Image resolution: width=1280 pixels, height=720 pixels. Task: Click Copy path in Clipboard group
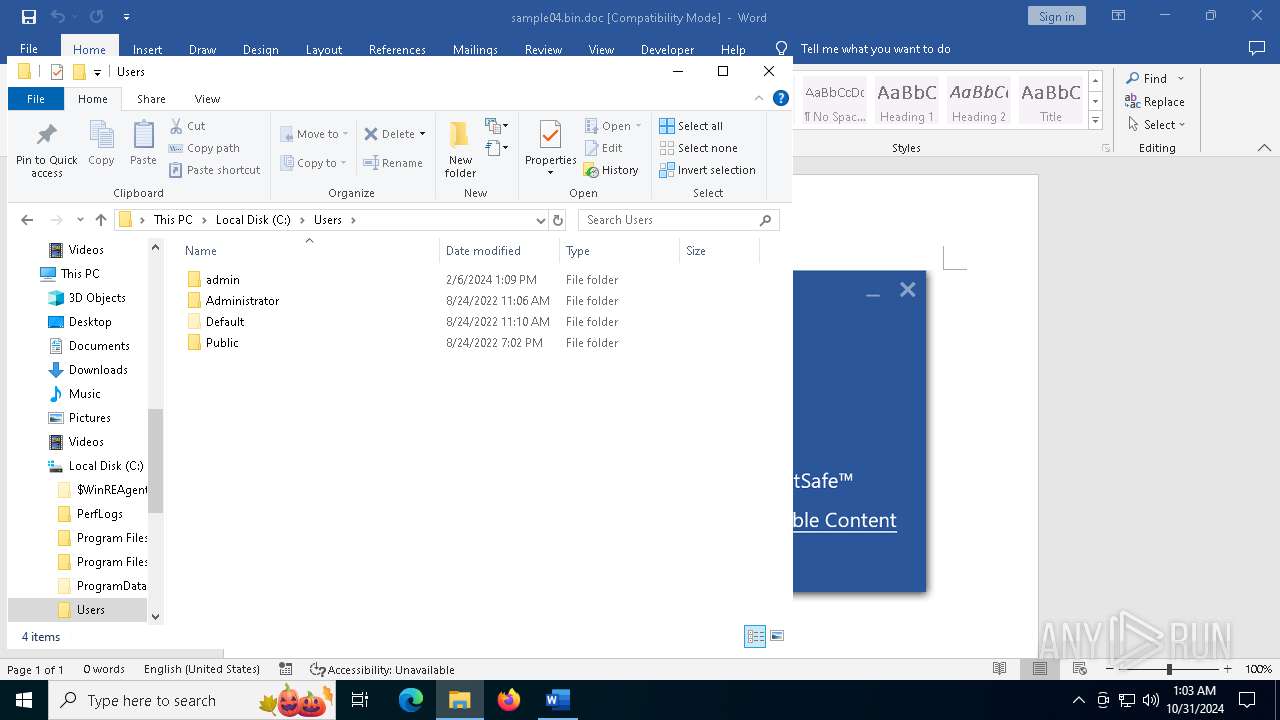204,148
